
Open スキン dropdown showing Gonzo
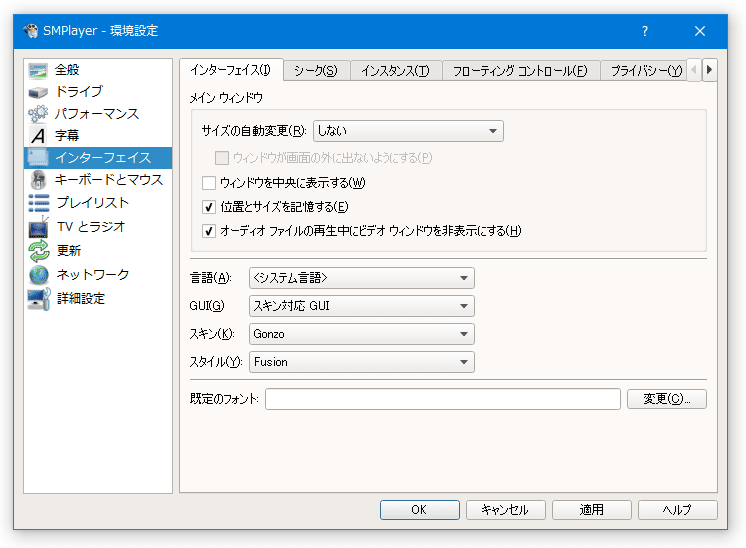(x=362, y=334)
